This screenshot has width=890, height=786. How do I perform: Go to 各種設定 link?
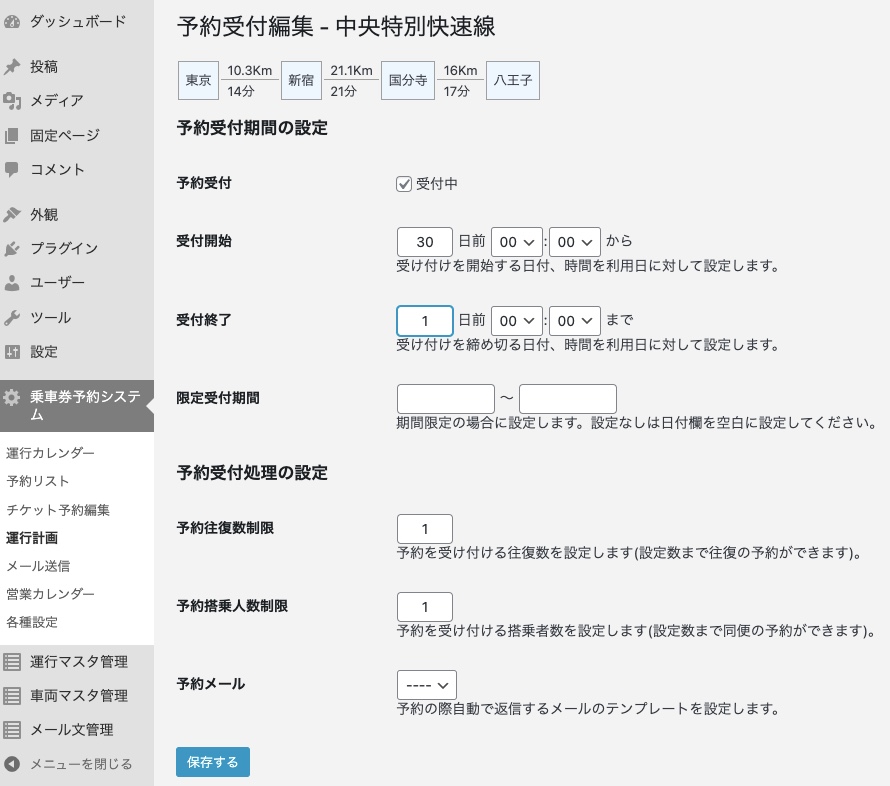pos(32,622)
